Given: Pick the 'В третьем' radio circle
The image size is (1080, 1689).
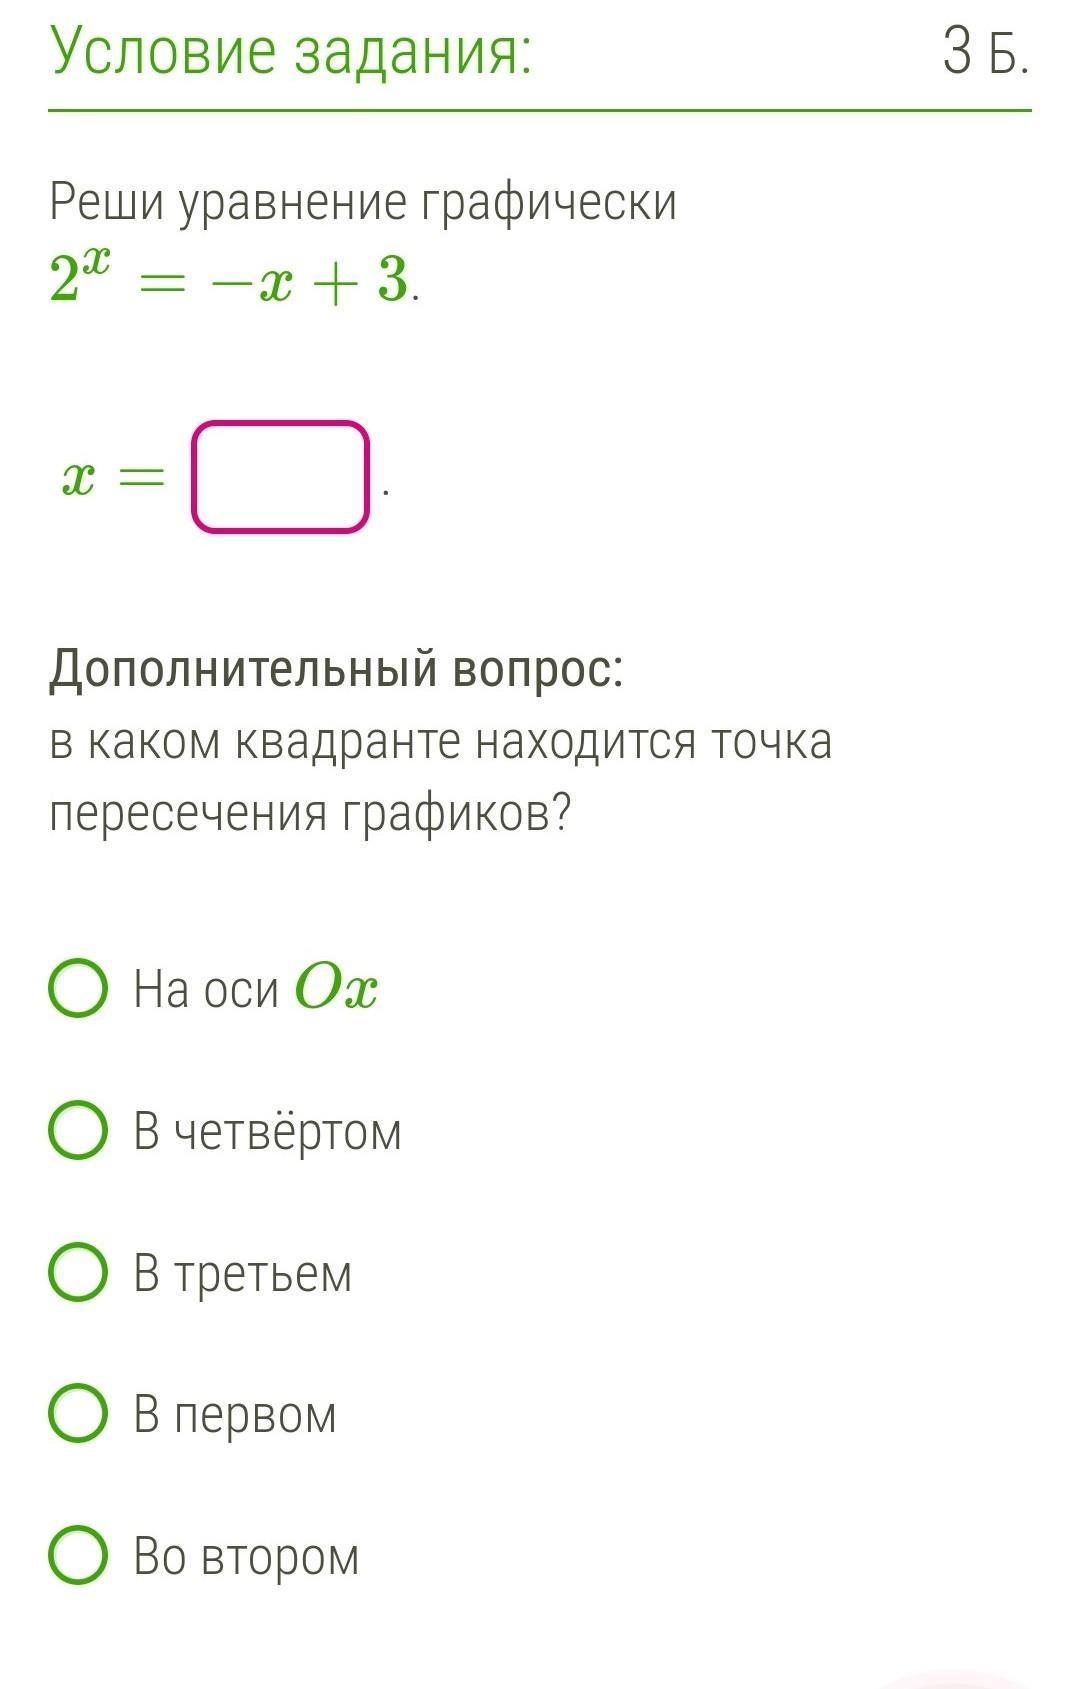Looking at the screenshot, I should point(78,1272).
